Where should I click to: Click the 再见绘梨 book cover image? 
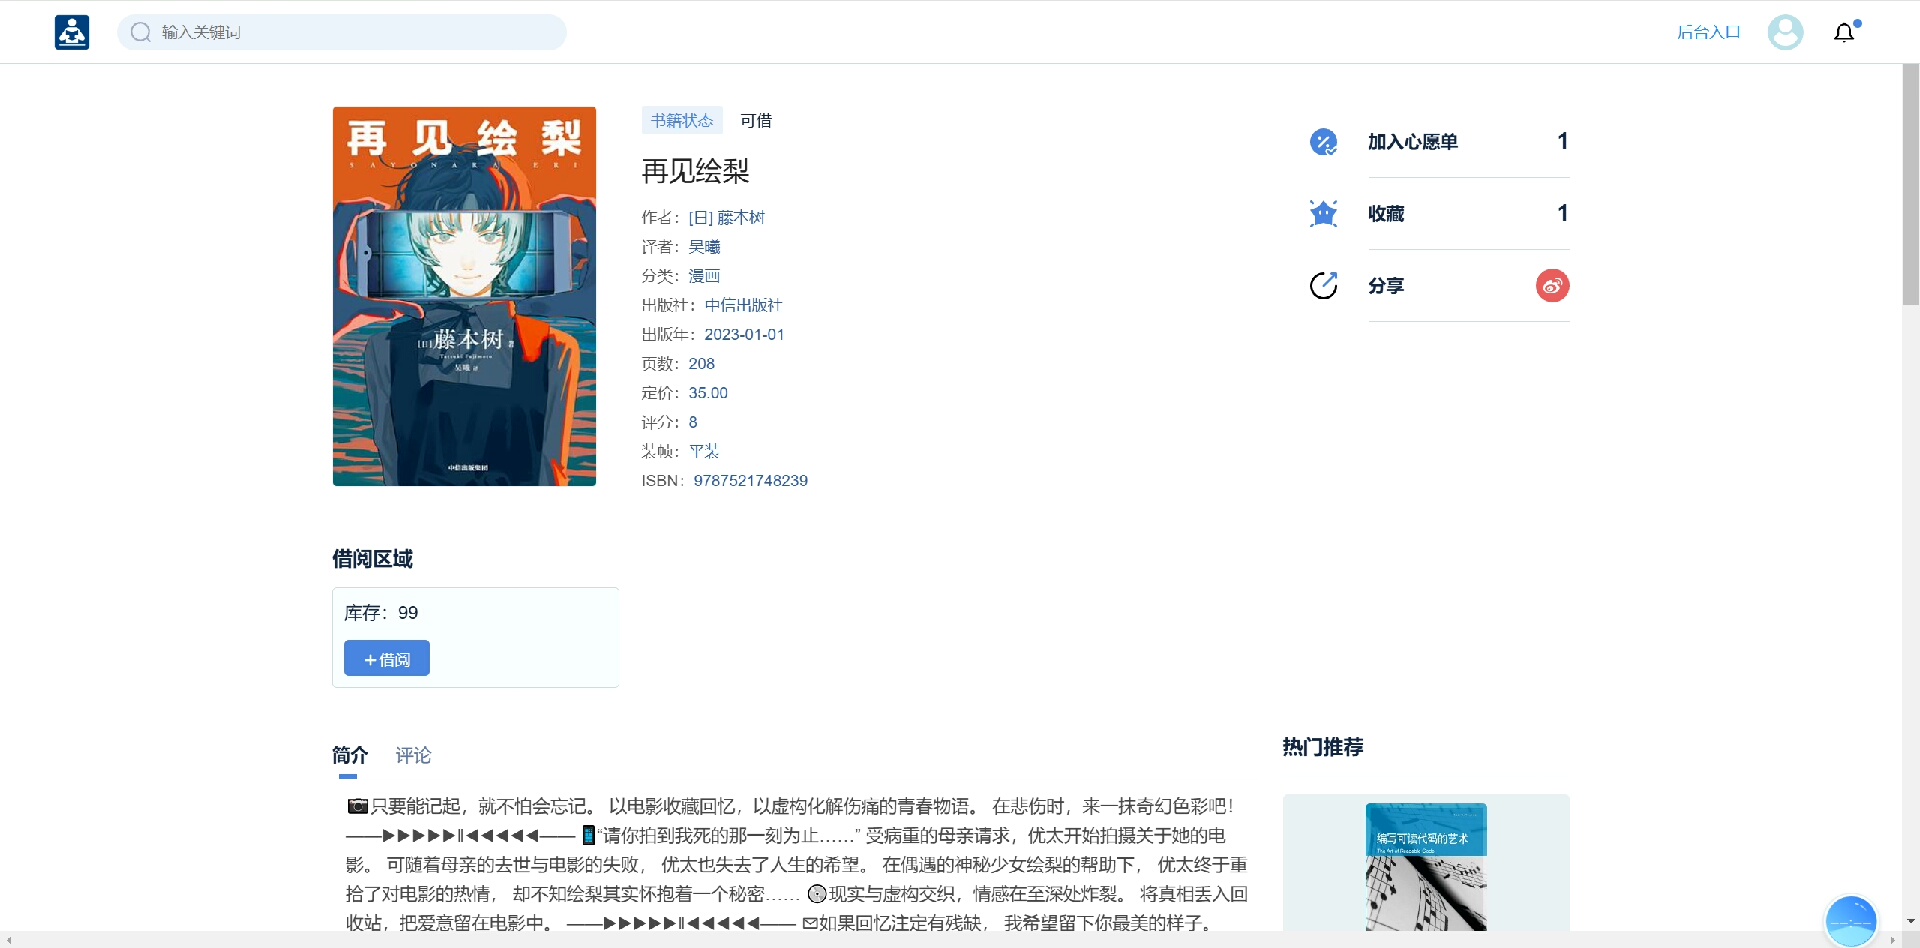point(464,296)
